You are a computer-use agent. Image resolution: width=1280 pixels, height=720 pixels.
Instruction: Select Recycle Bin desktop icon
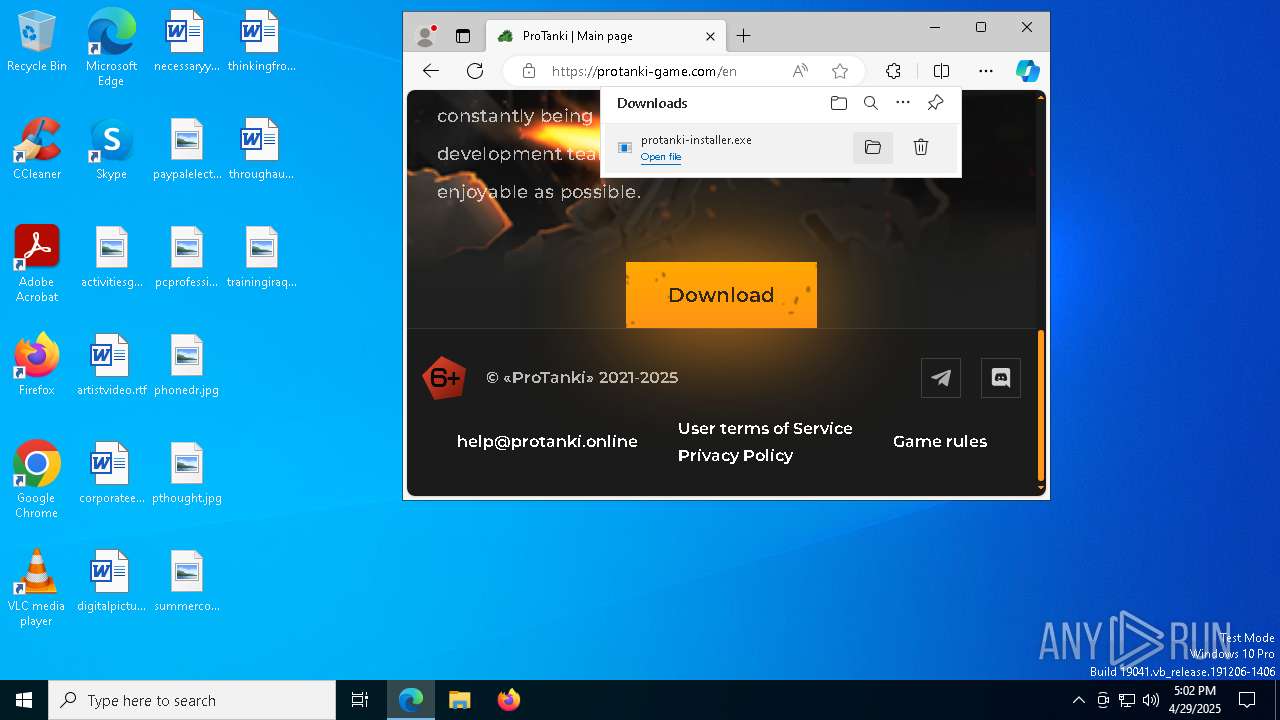[x=37, y=43]
